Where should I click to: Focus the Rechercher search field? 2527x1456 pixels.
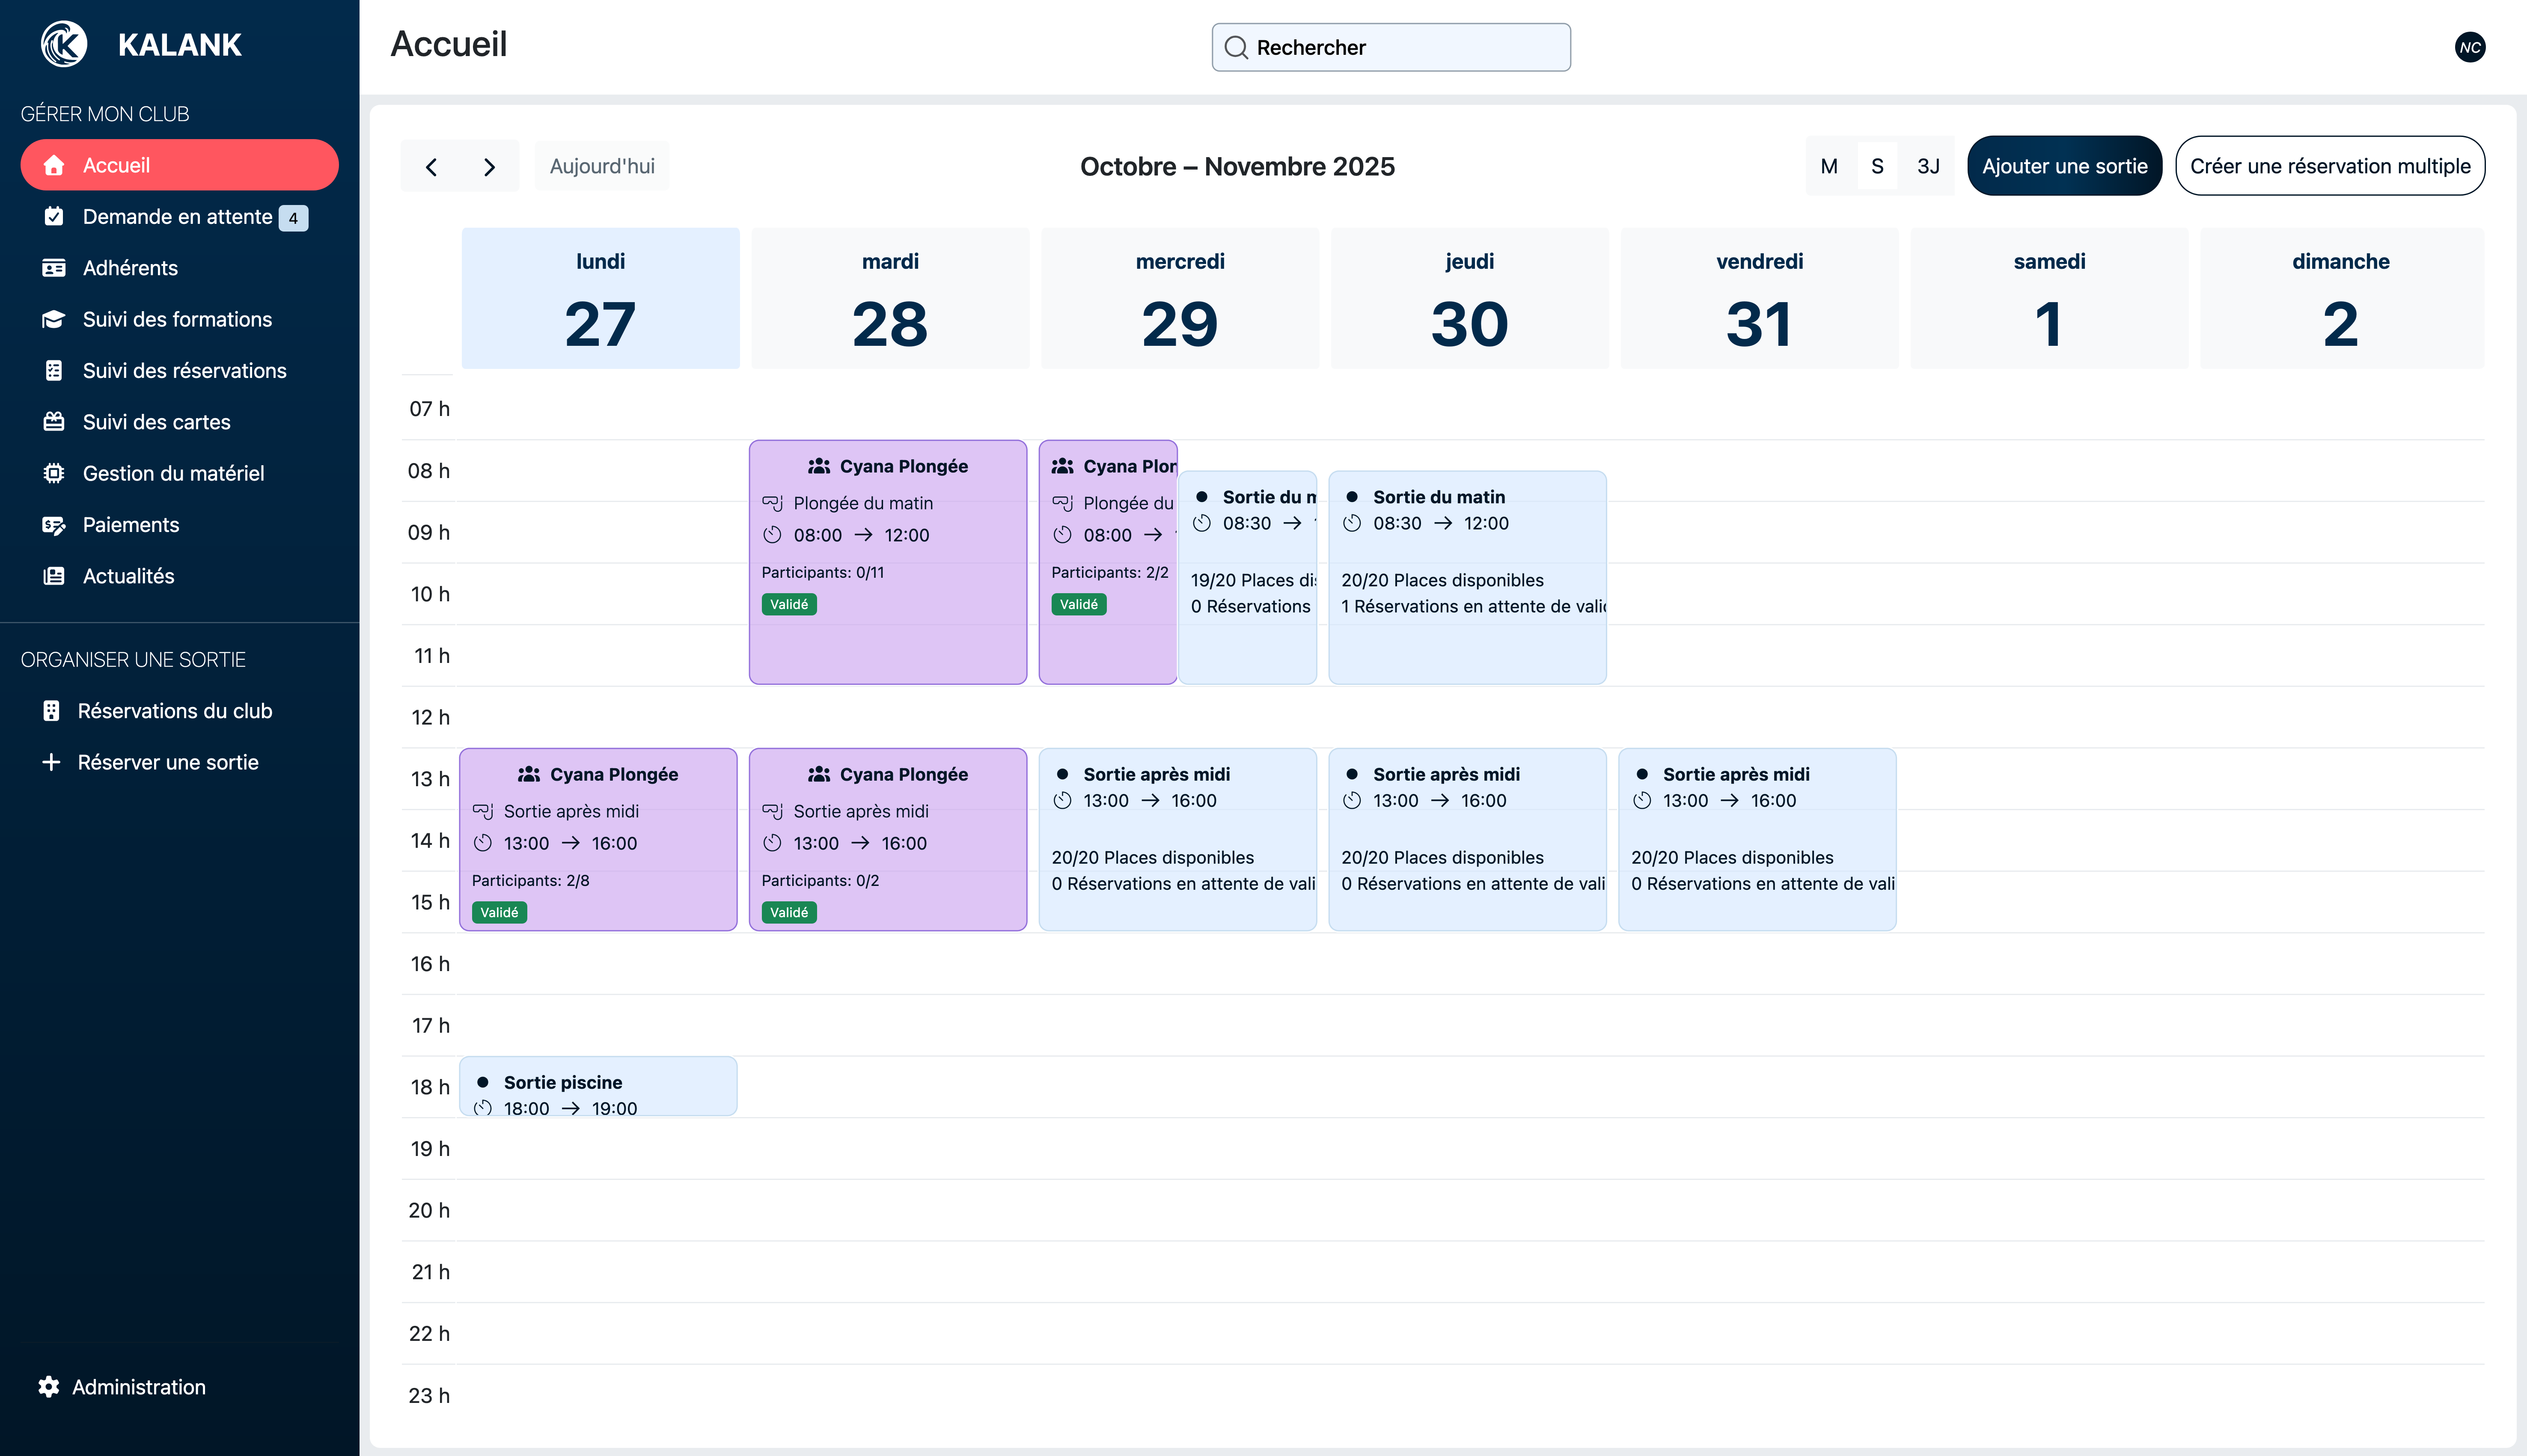tap(1391, 48)
